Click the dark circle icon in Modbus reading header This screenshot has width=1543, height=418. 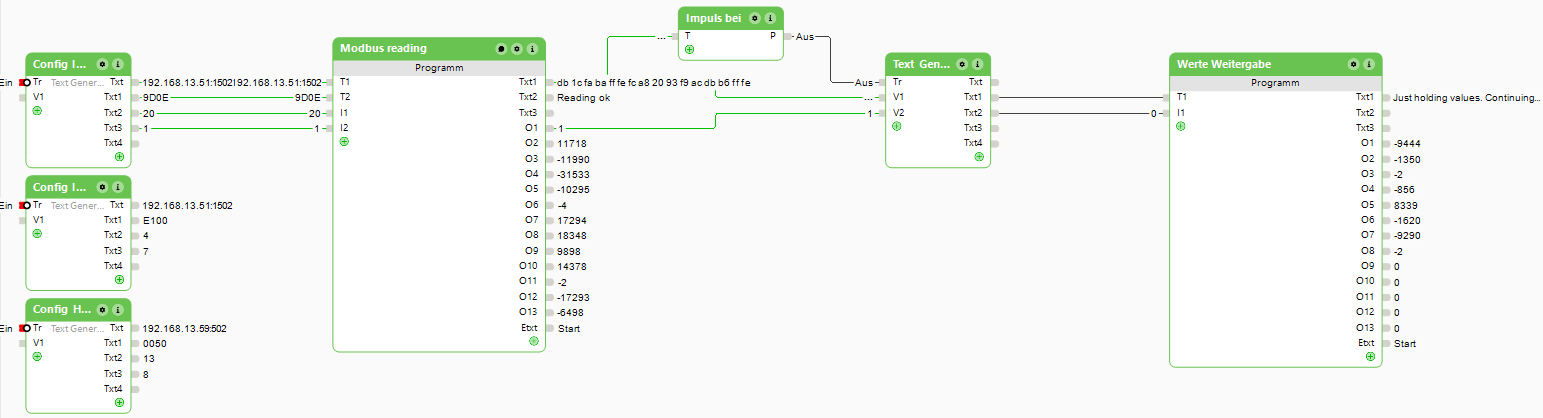click(501, 48)
